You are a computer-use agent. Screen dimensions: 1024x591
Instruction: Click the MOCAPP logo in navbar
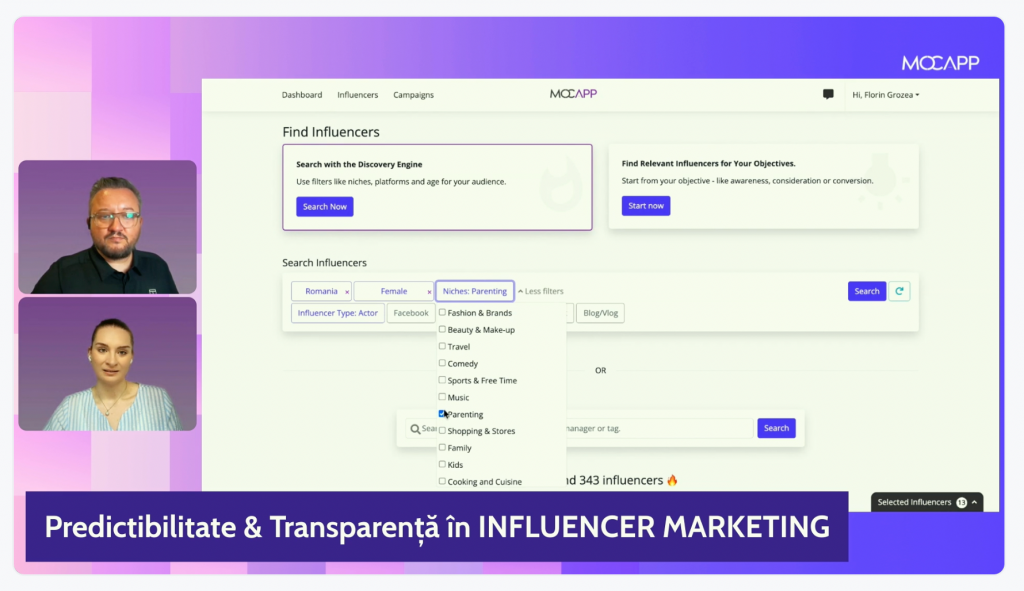[x=573, y=94]
